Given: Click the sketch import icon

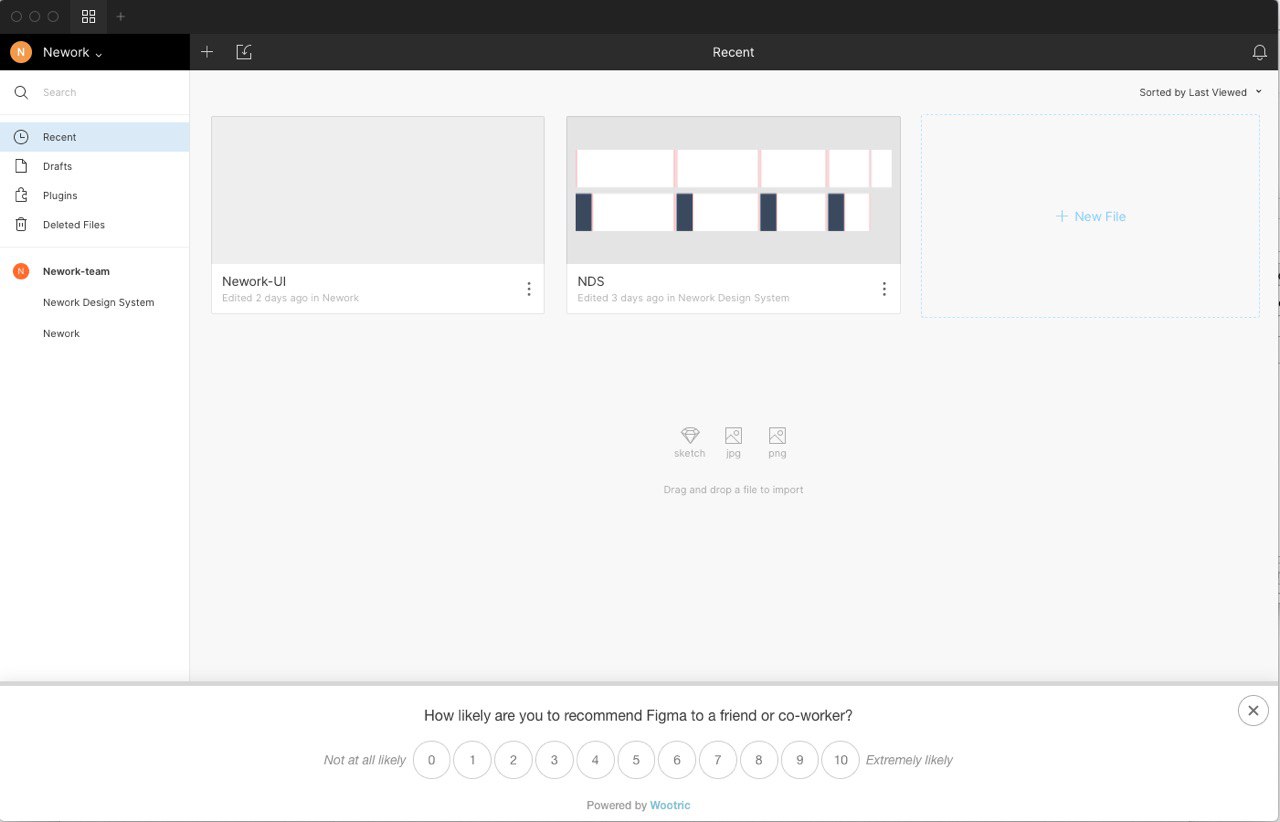Looking at the screenshot, I should pos(690,435).
